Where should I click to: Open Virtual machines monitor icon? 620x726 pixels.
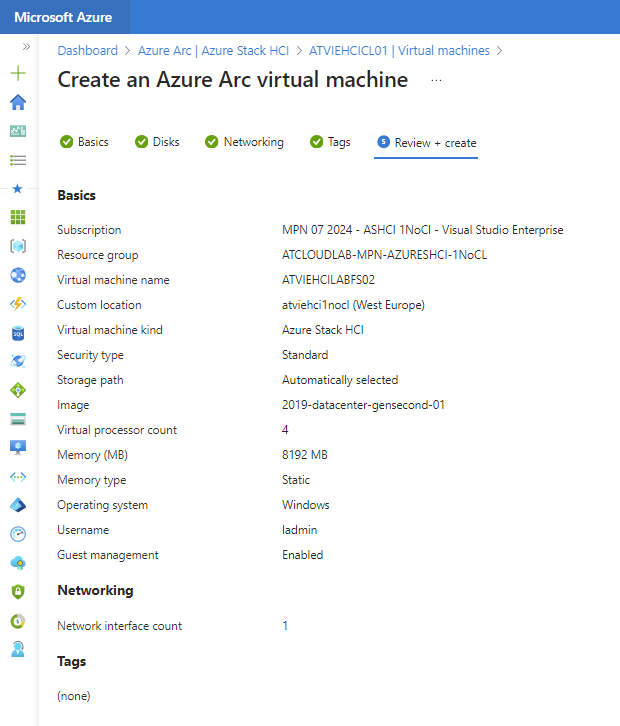(18, 448)
